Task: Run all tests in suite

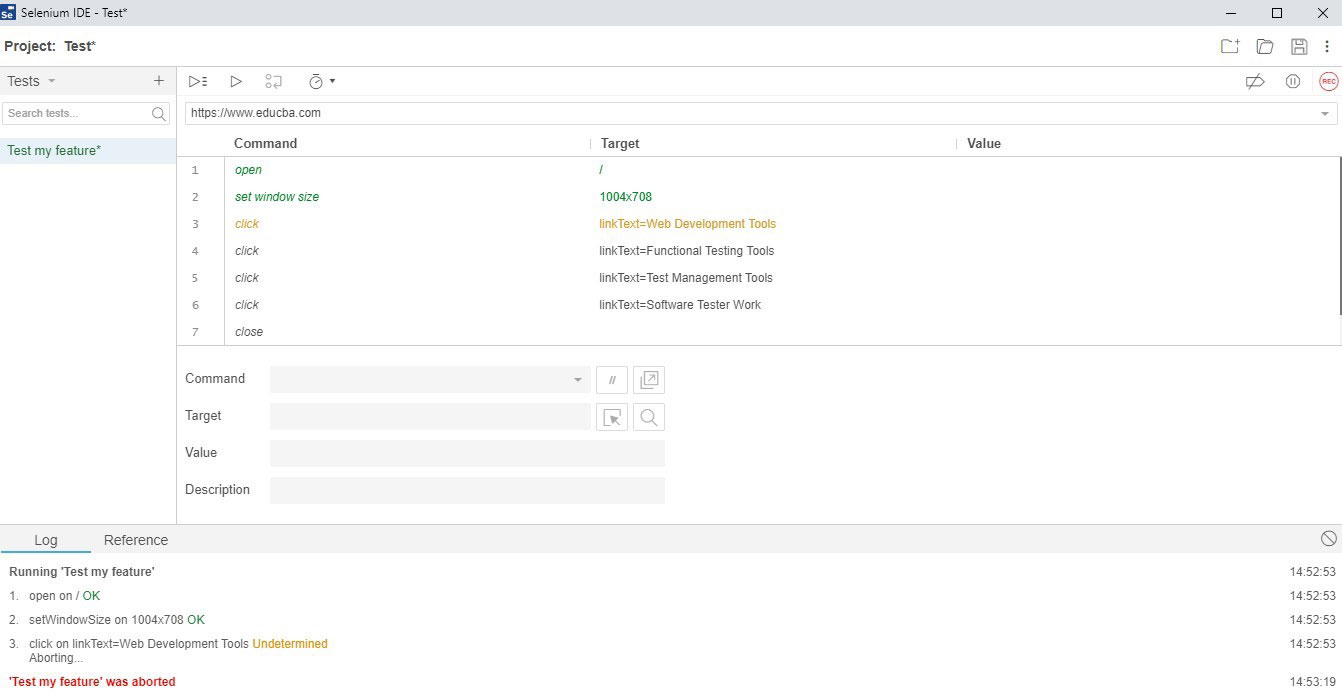Action: click(x=198, y=81)
